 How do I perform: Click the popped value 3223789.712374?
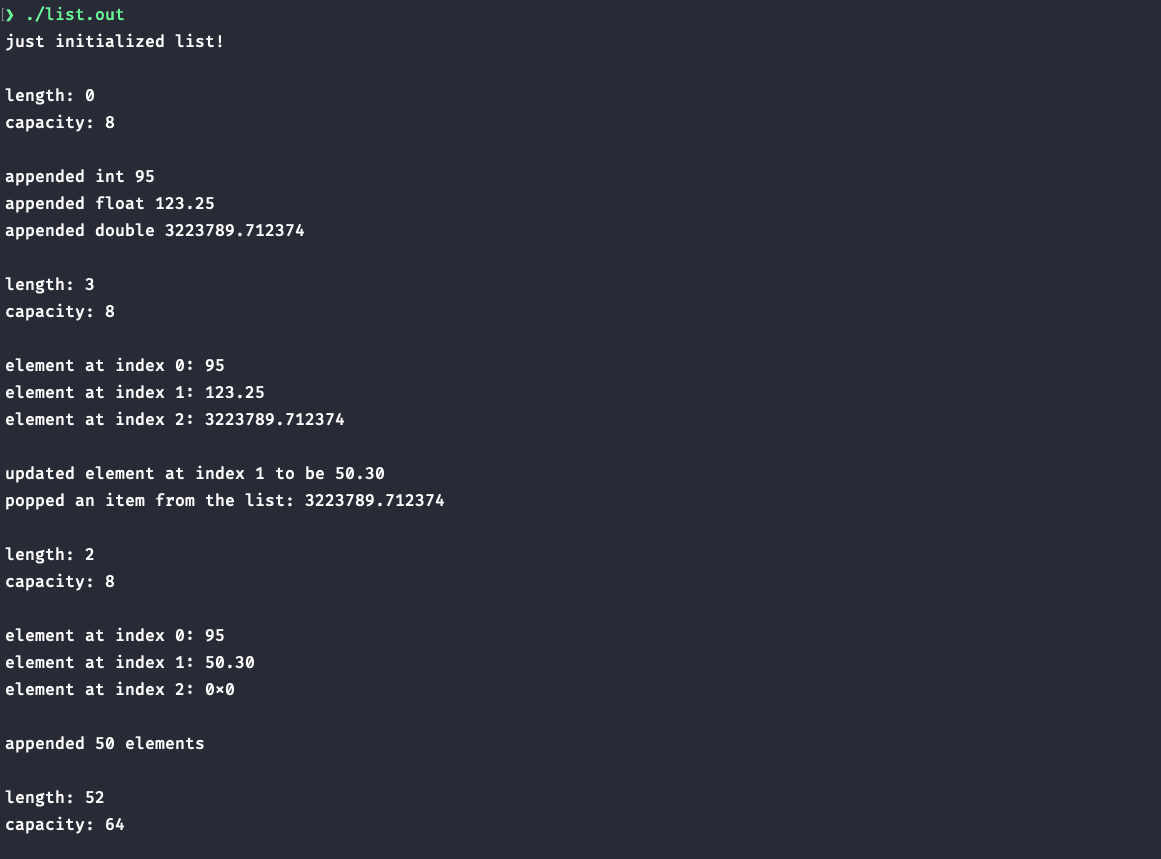click(x=375, y=501)
